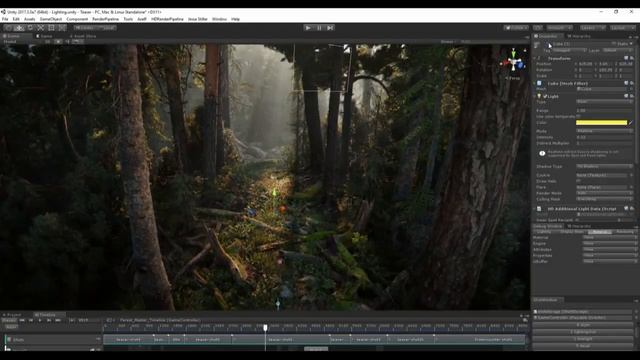Open the HD Additional Light Data settings gear
Screen dimensions: 640x360
coord(632,209)
